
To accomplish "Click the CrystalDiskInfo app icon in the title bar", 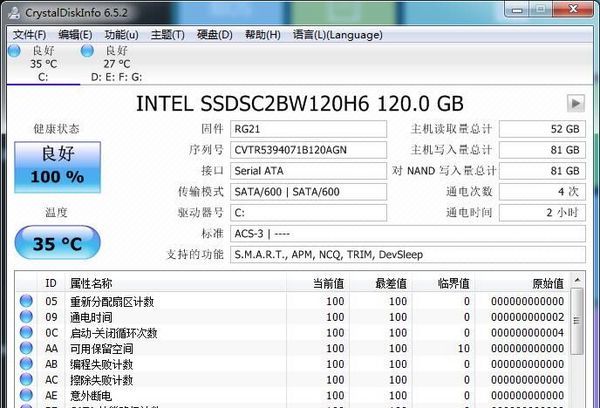I will click(15, 12).
